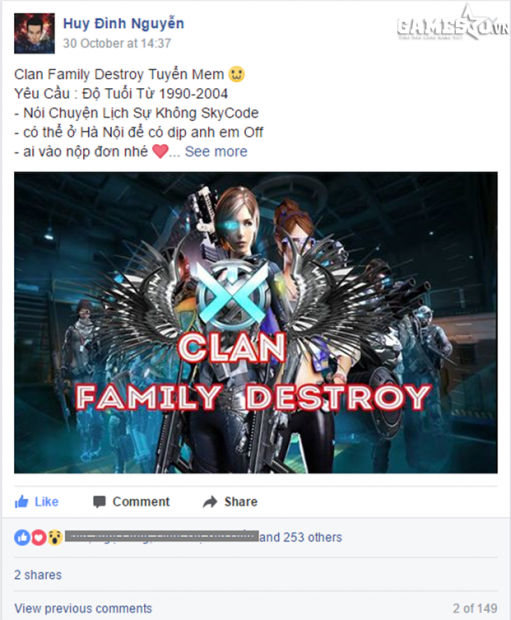This screenshot has width=511, height=620.
Task: Expand the post with See more
Action: 216,151
